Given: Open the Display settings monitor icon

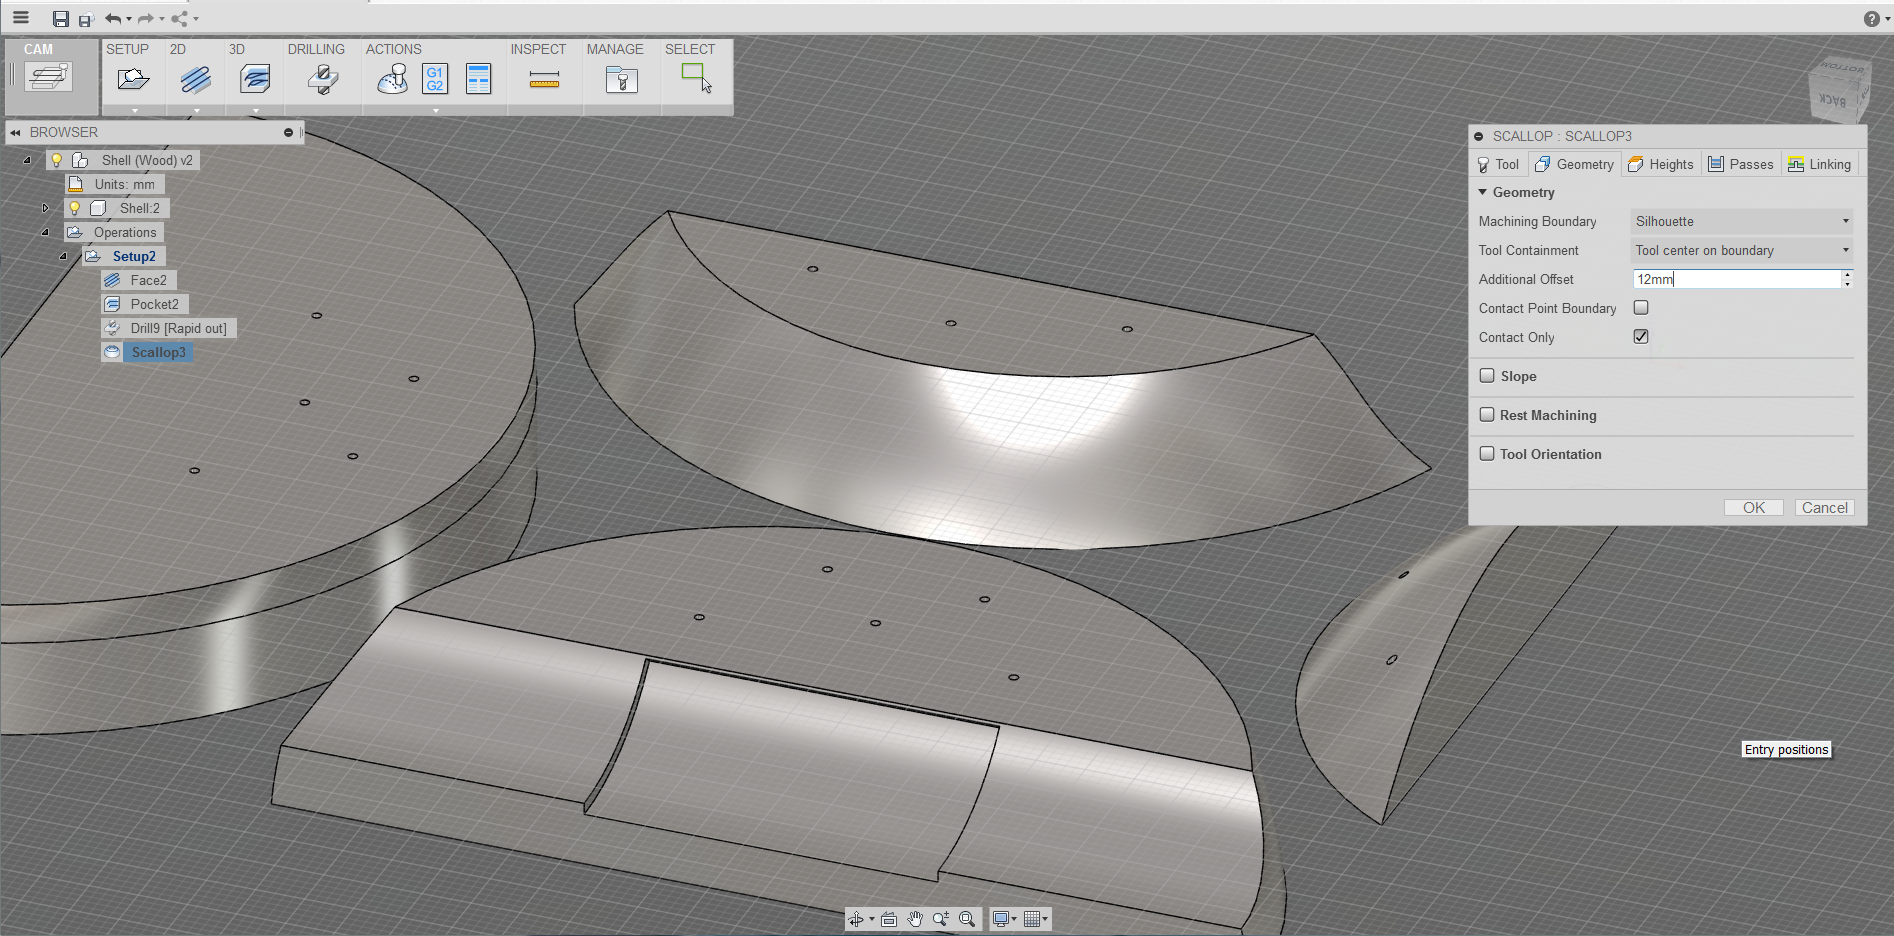Looking at the screenshot, I should tap(1001, 919).
